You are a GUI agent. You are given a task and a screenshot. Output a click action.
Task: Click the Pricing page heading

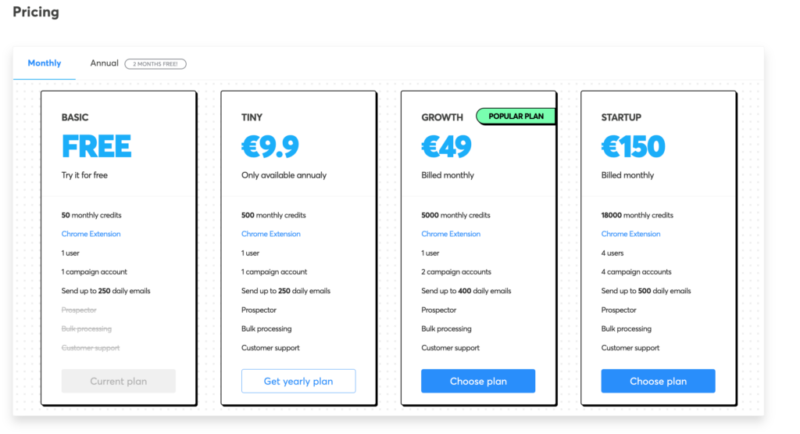pyautogui.click(x=35, y=12)
